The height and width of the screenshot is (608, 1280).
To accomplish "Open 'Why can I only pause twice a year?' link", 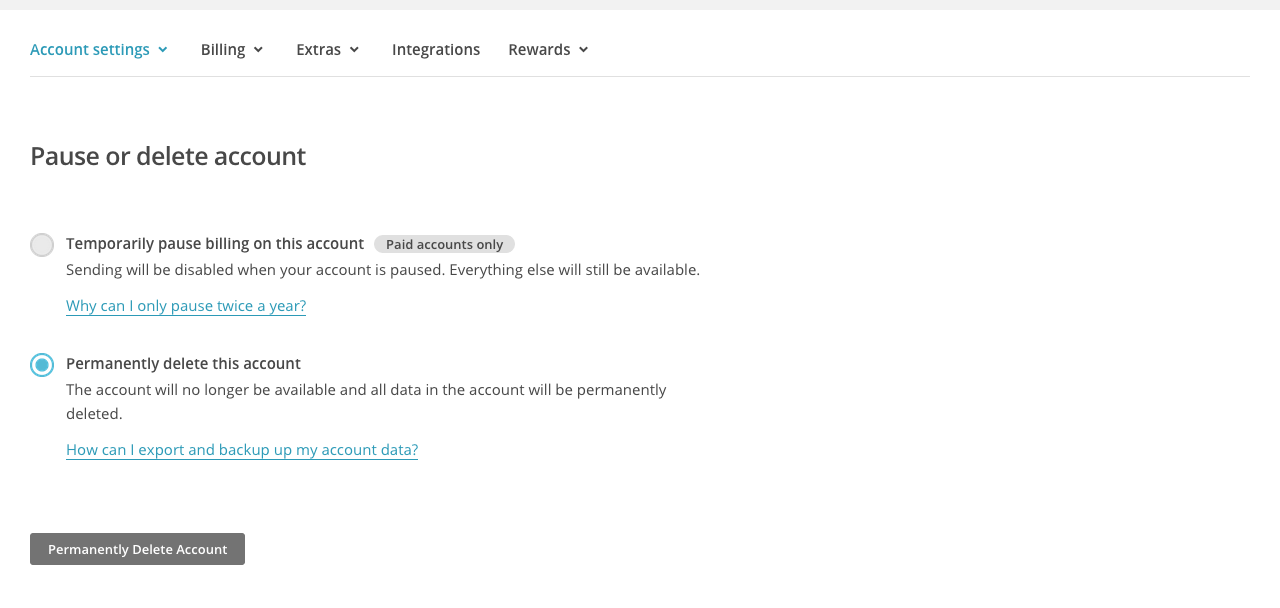I will pos(186,305).
